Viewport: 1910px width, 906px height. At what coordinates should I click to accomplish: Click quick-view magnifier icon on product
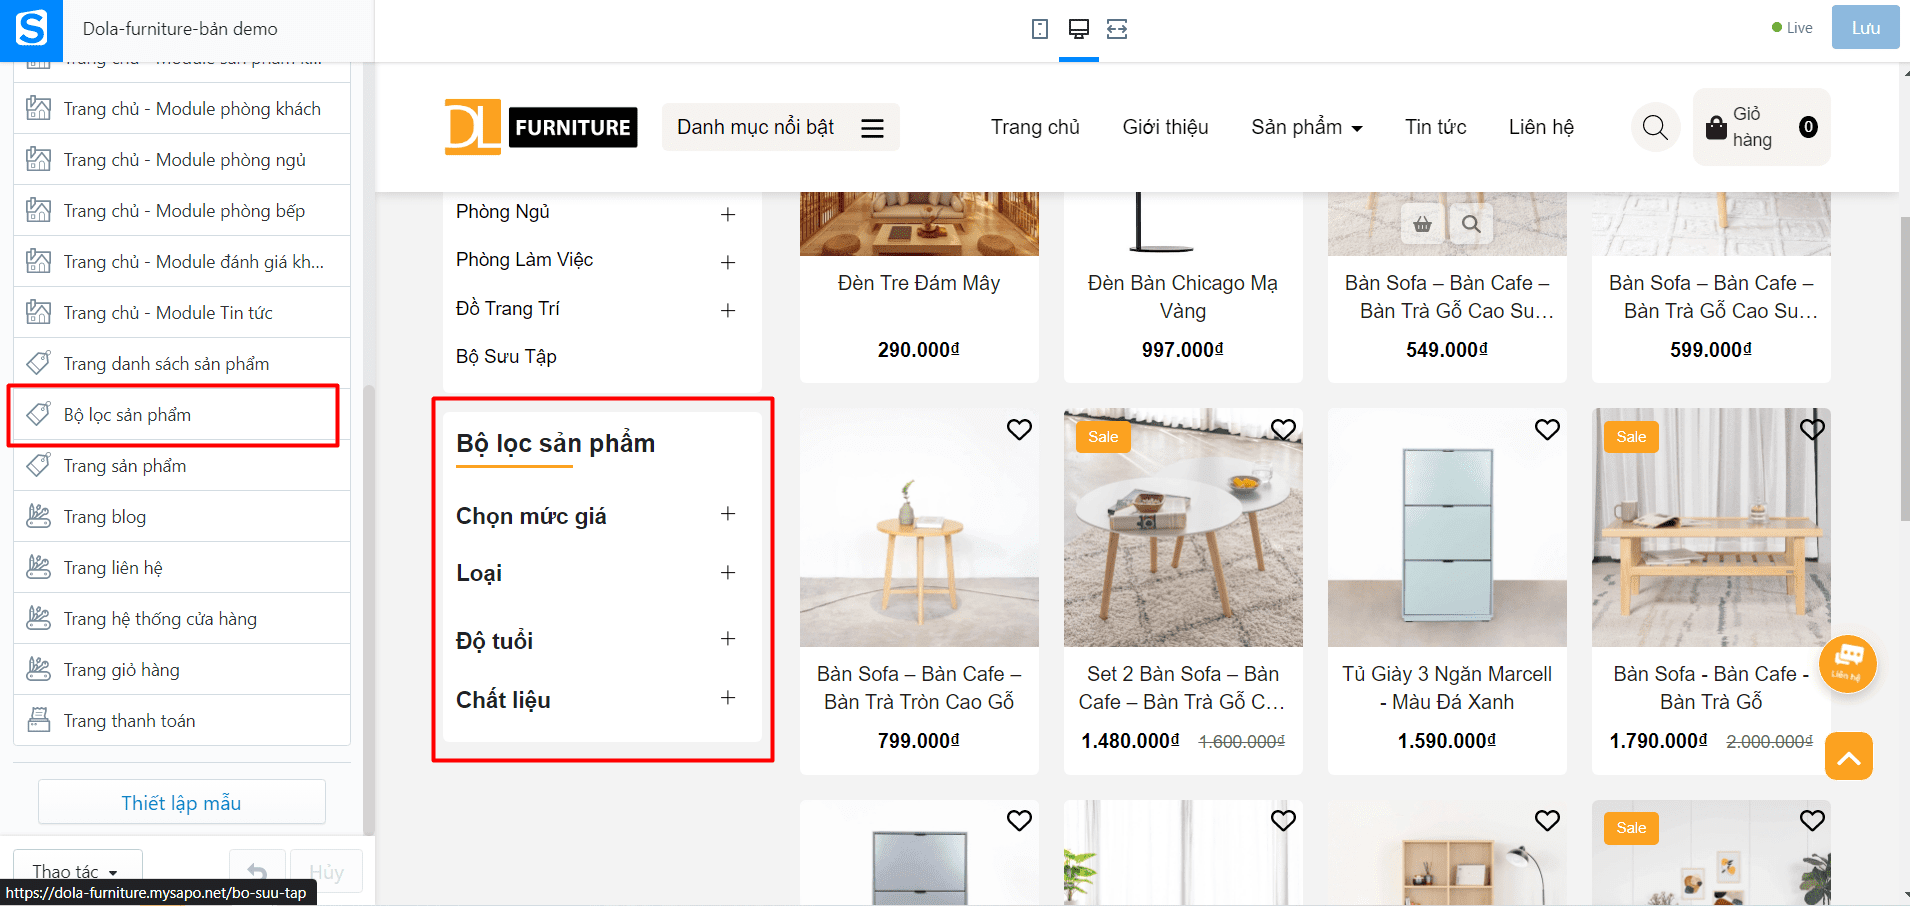click(x=1471, y=224)
